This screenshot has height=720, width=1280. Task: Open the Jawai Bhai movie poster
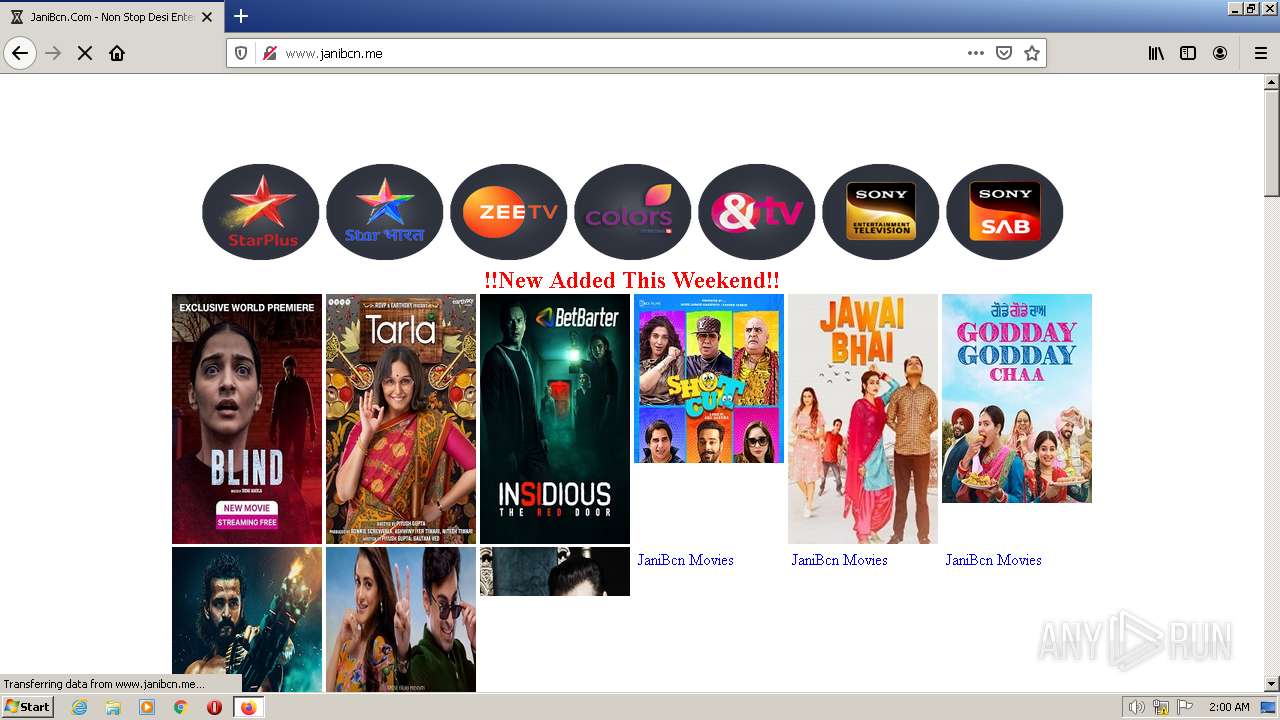click(x=863, y=419)
